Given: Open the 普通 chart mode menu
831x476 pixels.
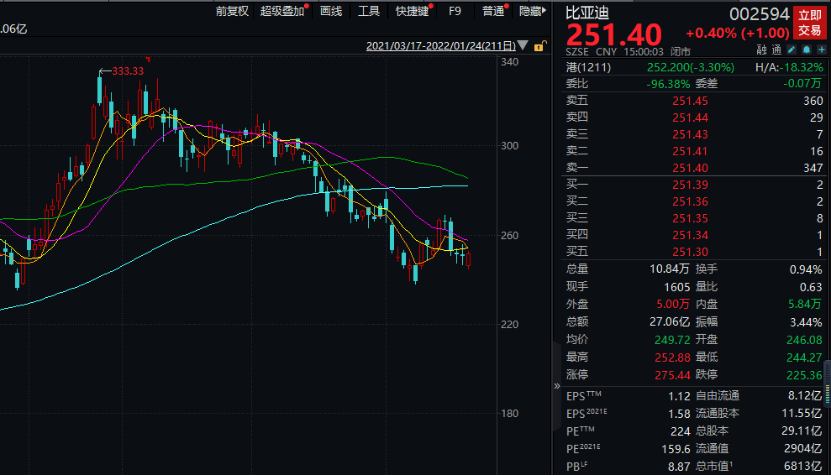Looking at the screenshot, I should pos(493,11).
